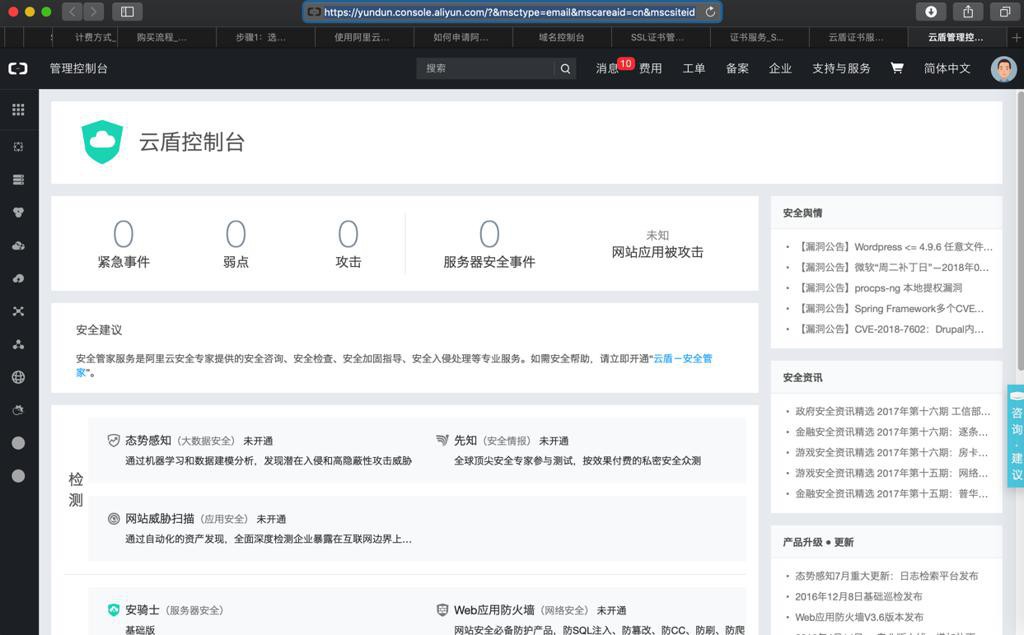Viewport: 1024px width, 635px height.
Task: Open the stacked server icon in sidebar
Action: (x=18, y=180)
